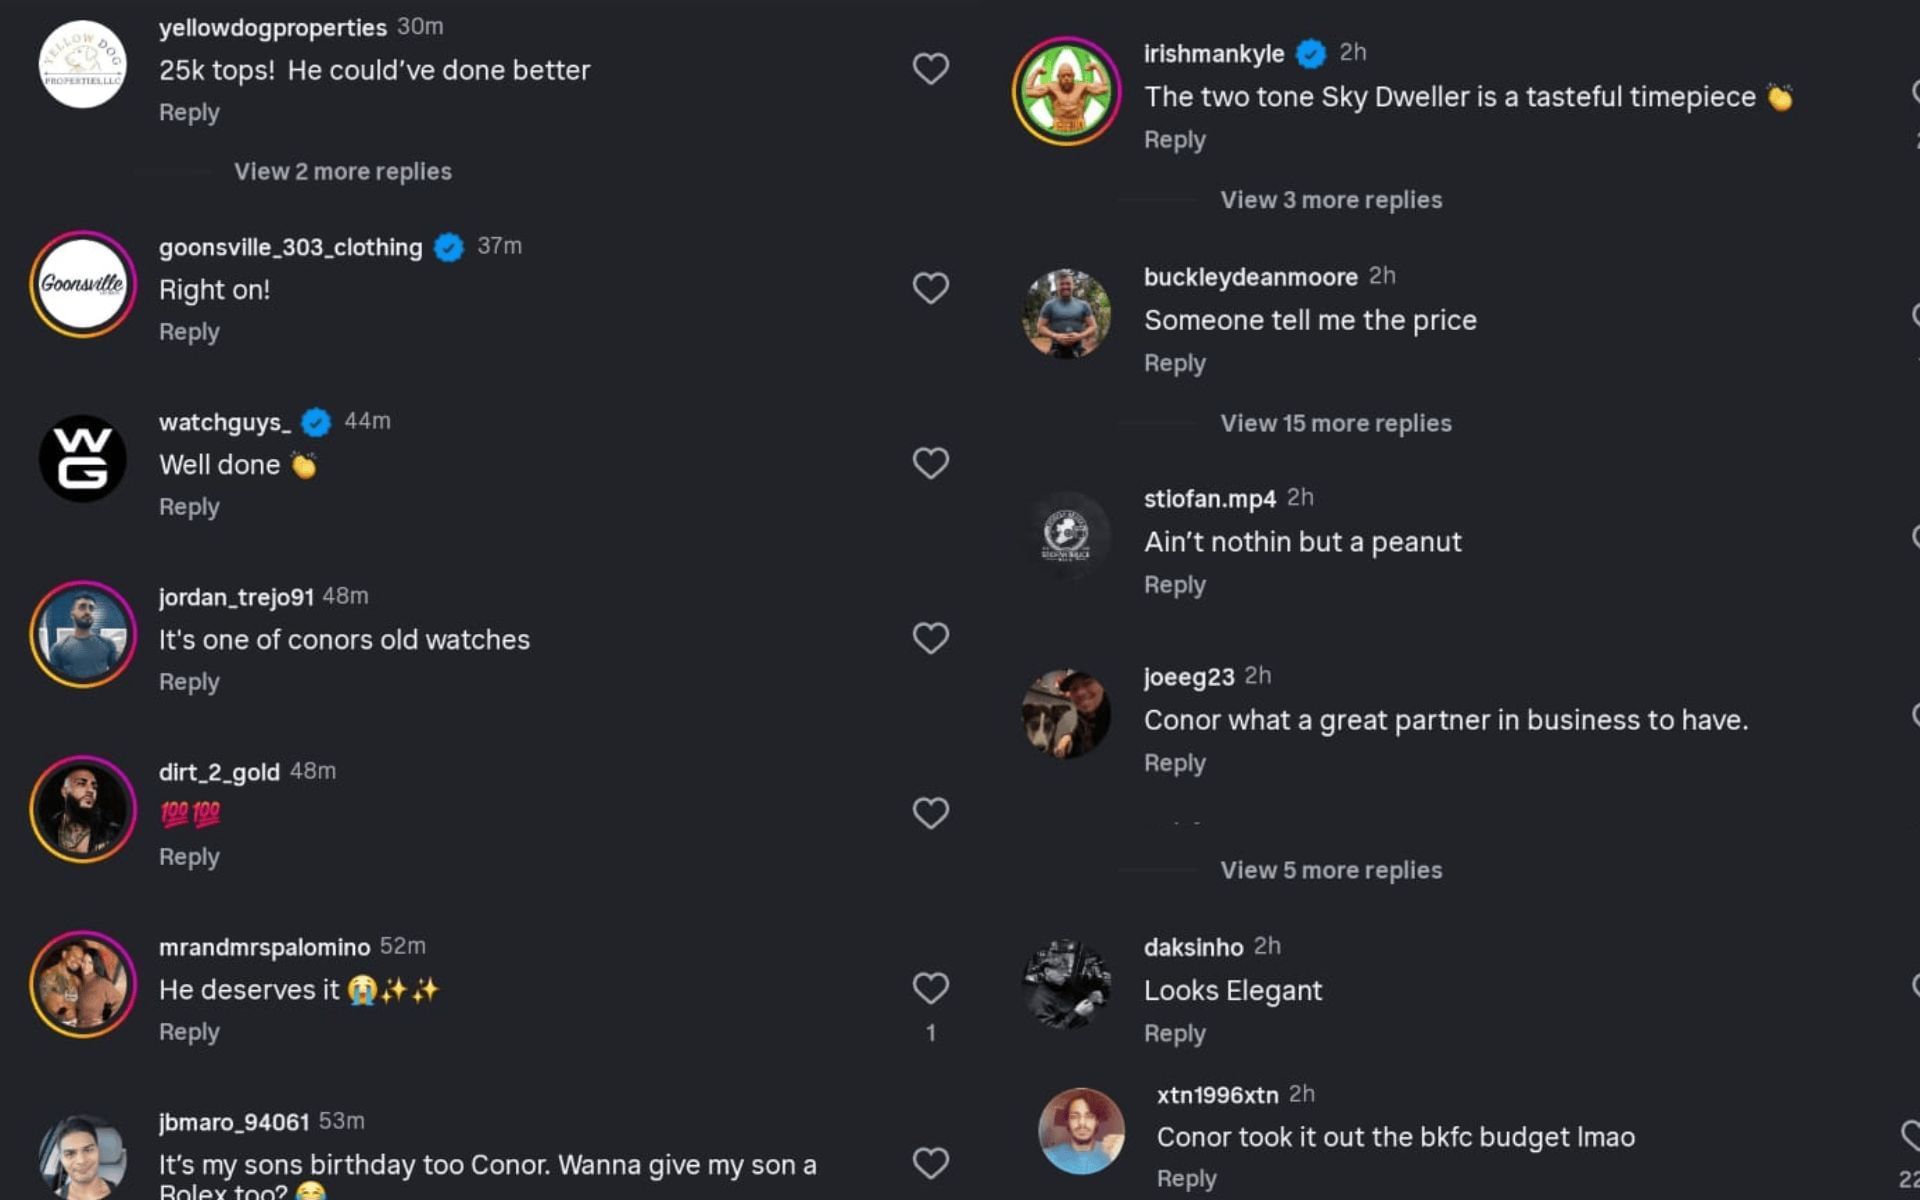The width and height of the screenshot is (1920, 1200).
Task: Like yellowdogproperties' comment with the heart
Action: 930,68
